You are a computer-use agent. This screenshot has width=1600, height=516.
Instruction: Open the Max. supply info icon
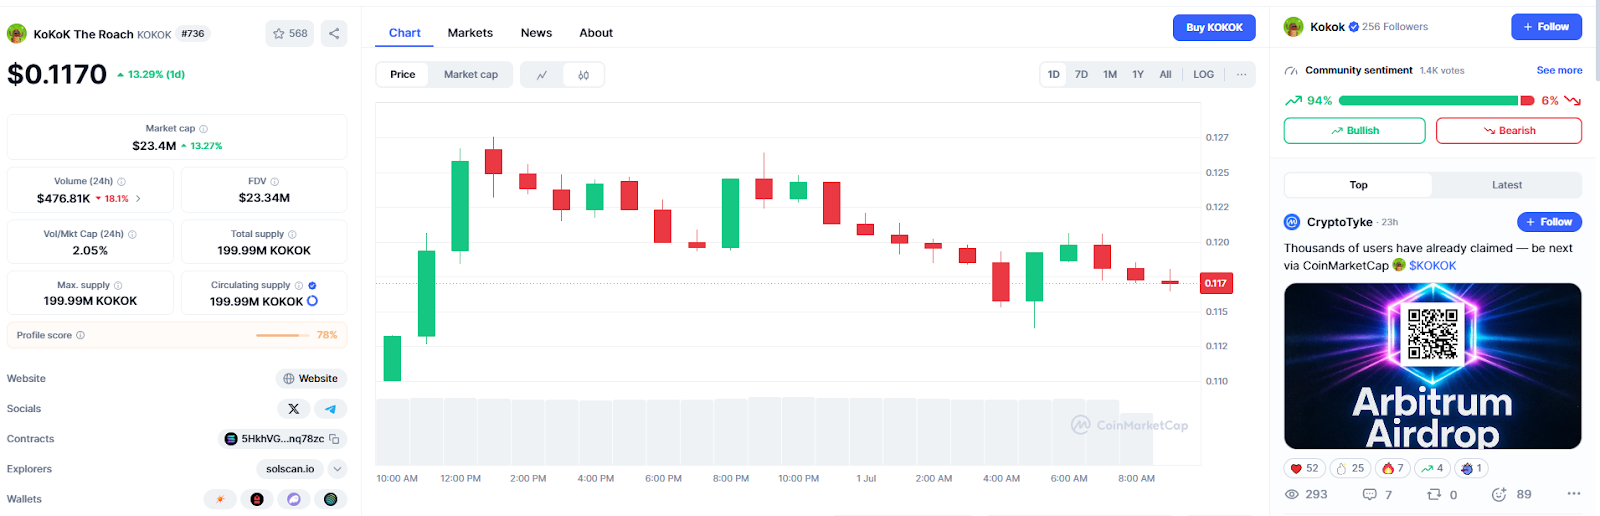click(118, 286)
